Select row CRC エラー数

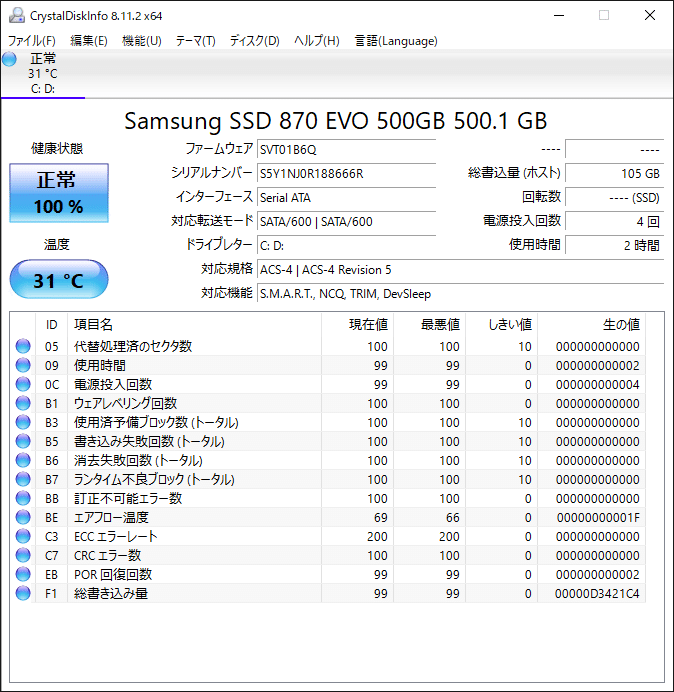(x=328, y=555)
